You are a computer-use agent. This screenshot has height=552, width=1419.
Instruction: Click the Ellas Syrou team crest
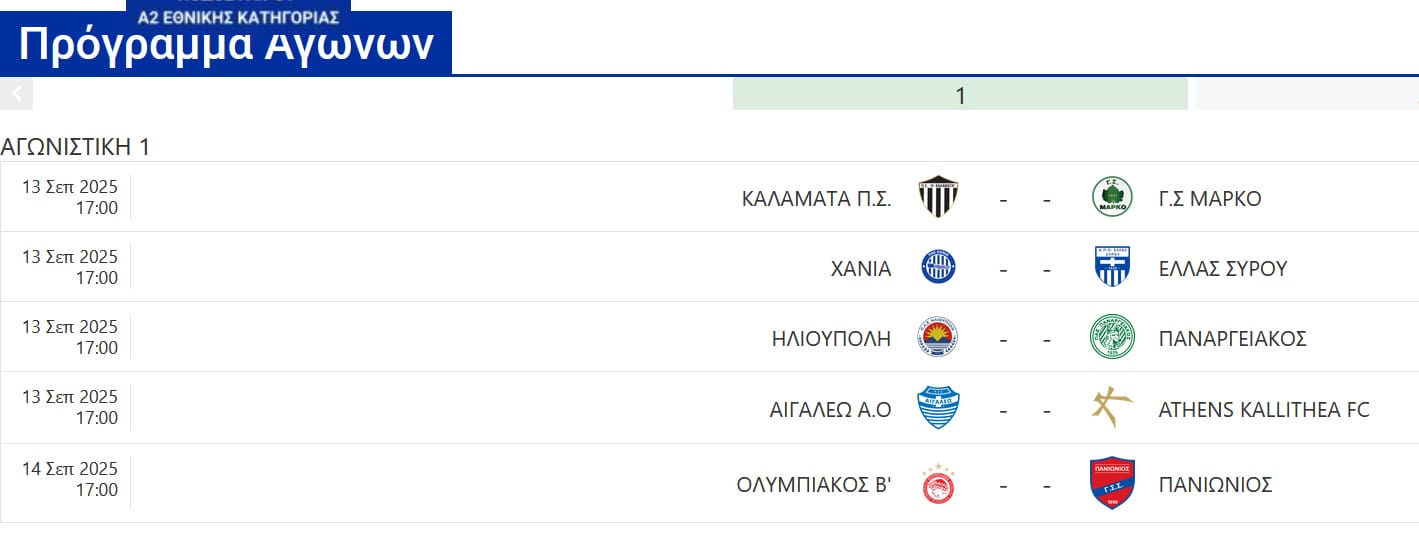point(1112,267)
